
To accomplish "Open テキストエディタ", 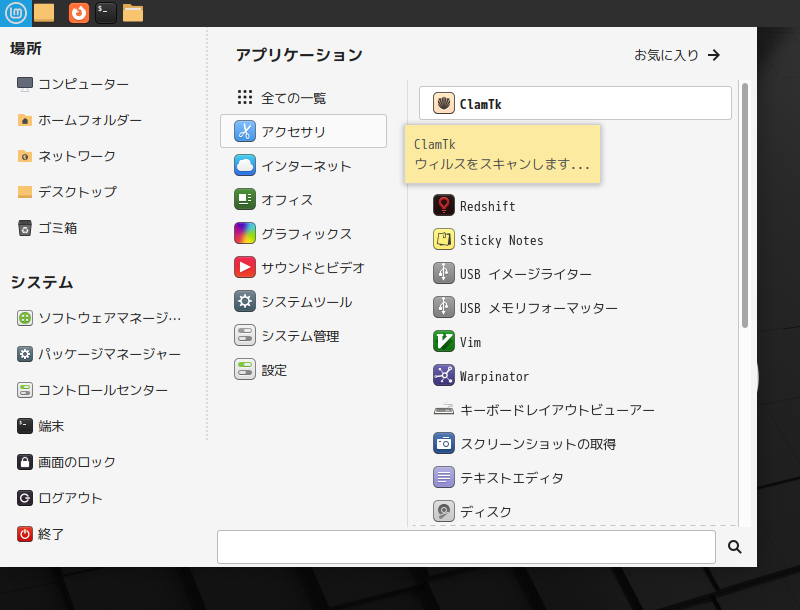I will [575, 478].
